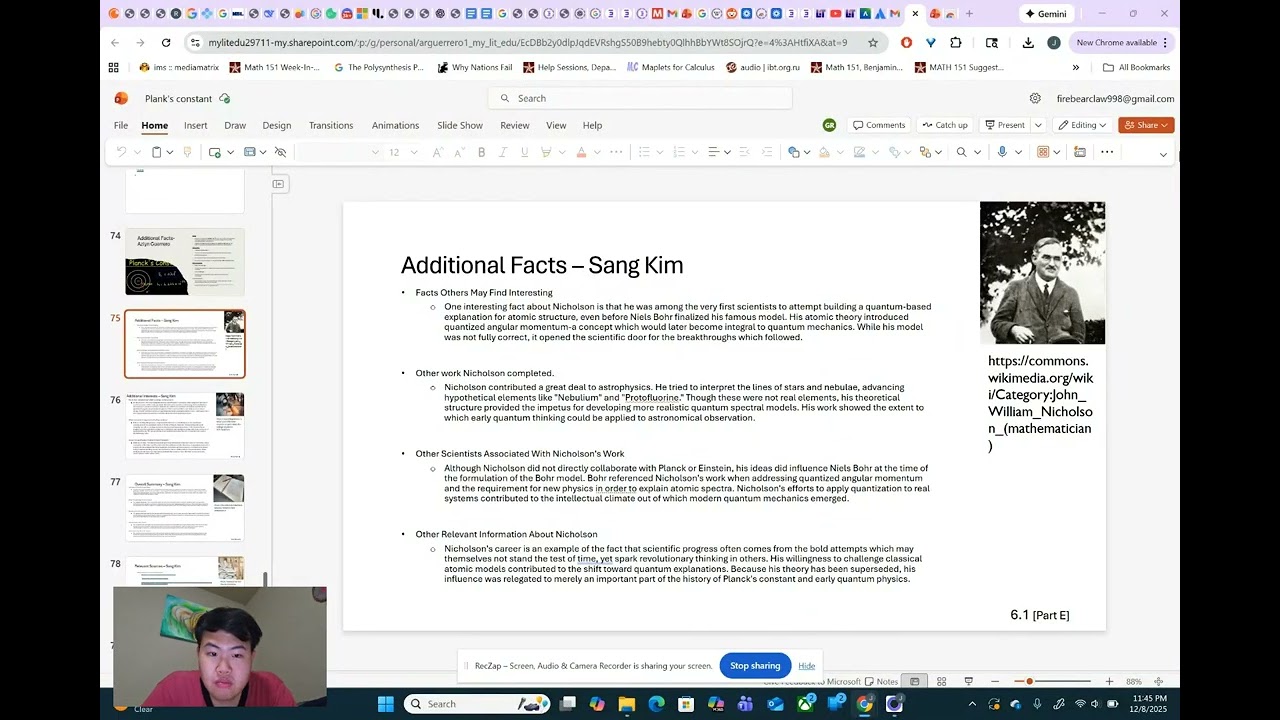Open the Slide Show tab
The height and width of the screenshot is (720, 1280).
tap(460, 125)
